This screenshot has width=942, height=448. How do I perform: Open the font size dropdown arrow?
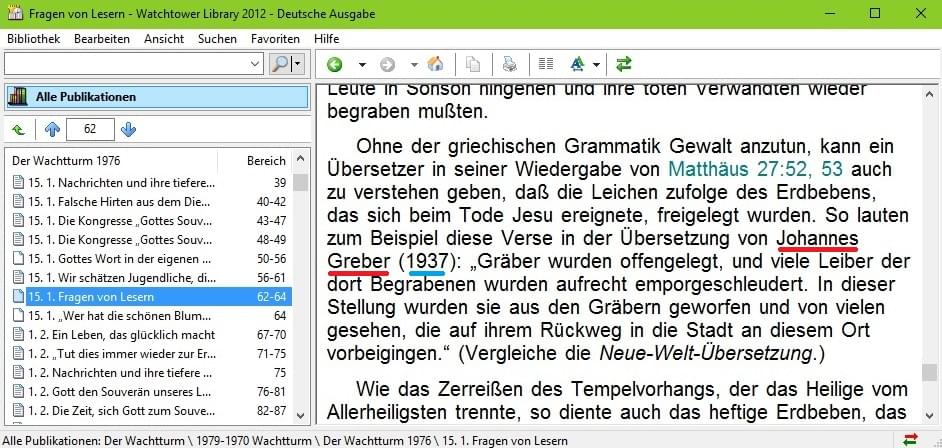pyautogui.click(x=597, y=64)
